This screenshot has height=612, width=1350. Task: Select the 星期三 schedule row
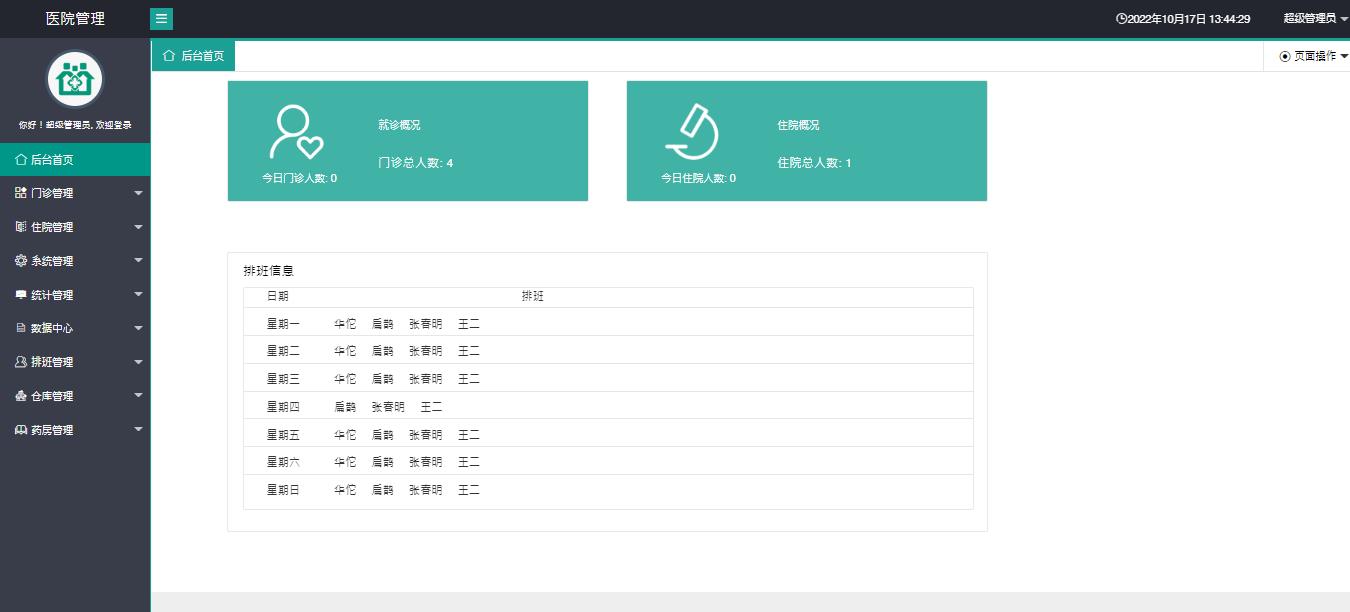tap(608, 379)
